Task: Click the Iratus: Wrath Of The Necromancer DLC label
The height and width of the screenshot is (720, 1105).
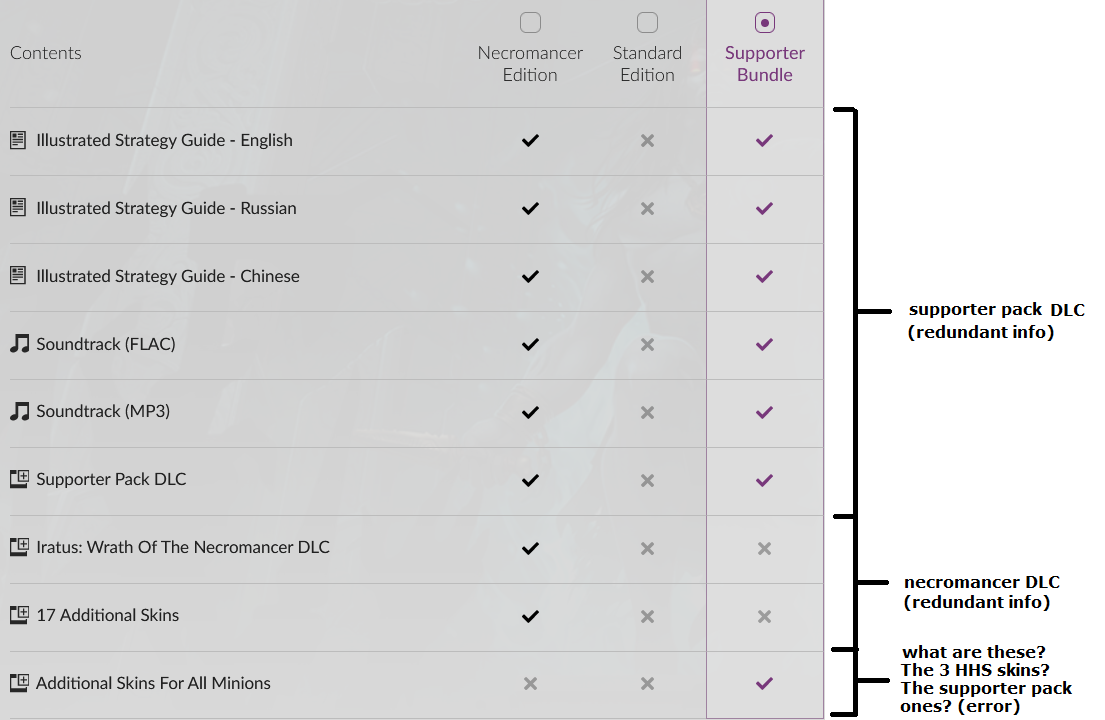Action: pos(183,547)
